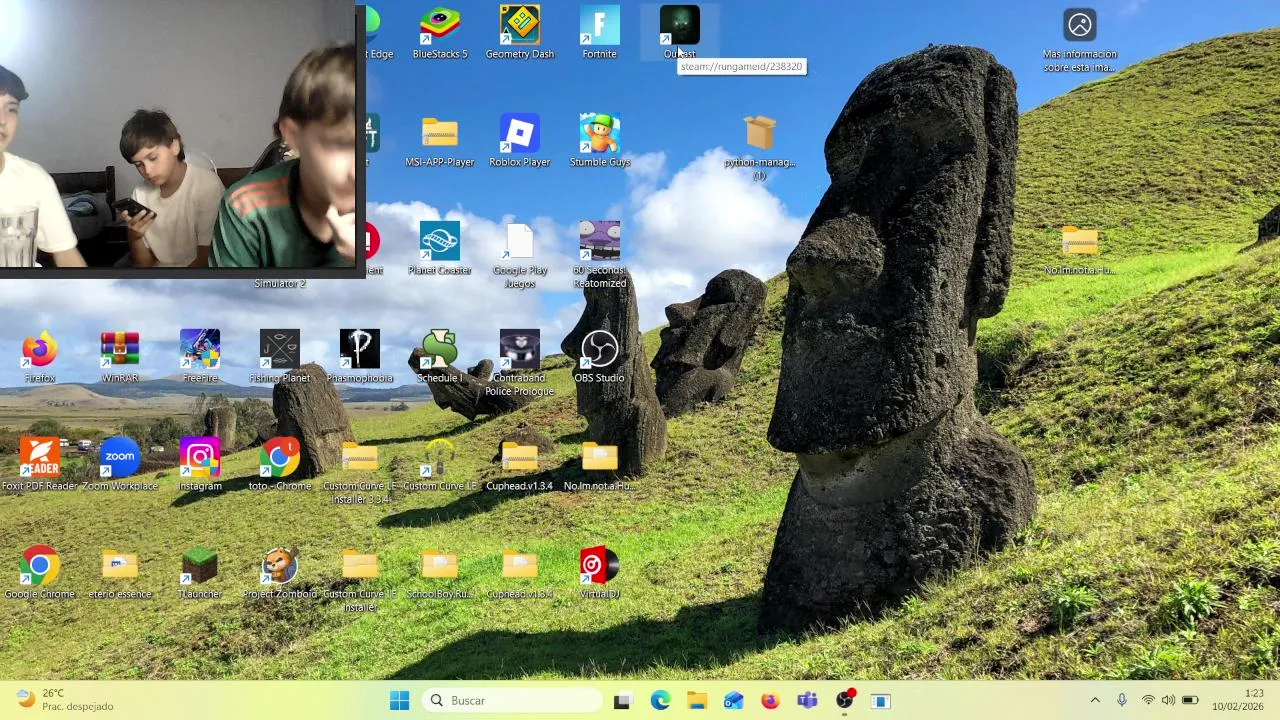Select the Schedule I desktop icon
The image size is (1280, 720).
click(x=440, y=357)
